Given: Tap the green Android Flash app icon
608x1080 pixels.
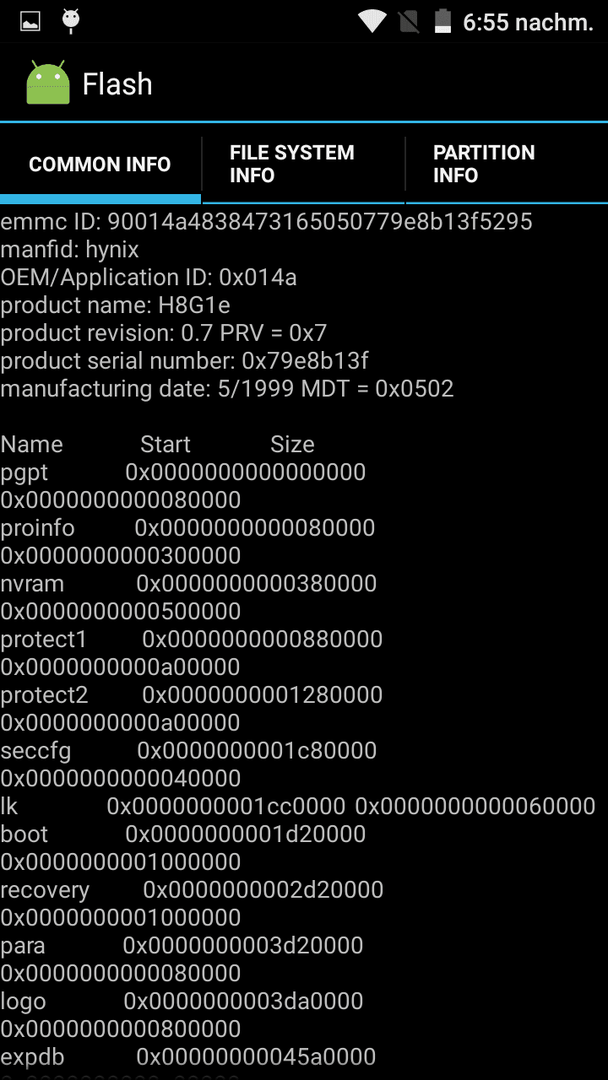Looking at the screenshot, I should pos(48,83).
